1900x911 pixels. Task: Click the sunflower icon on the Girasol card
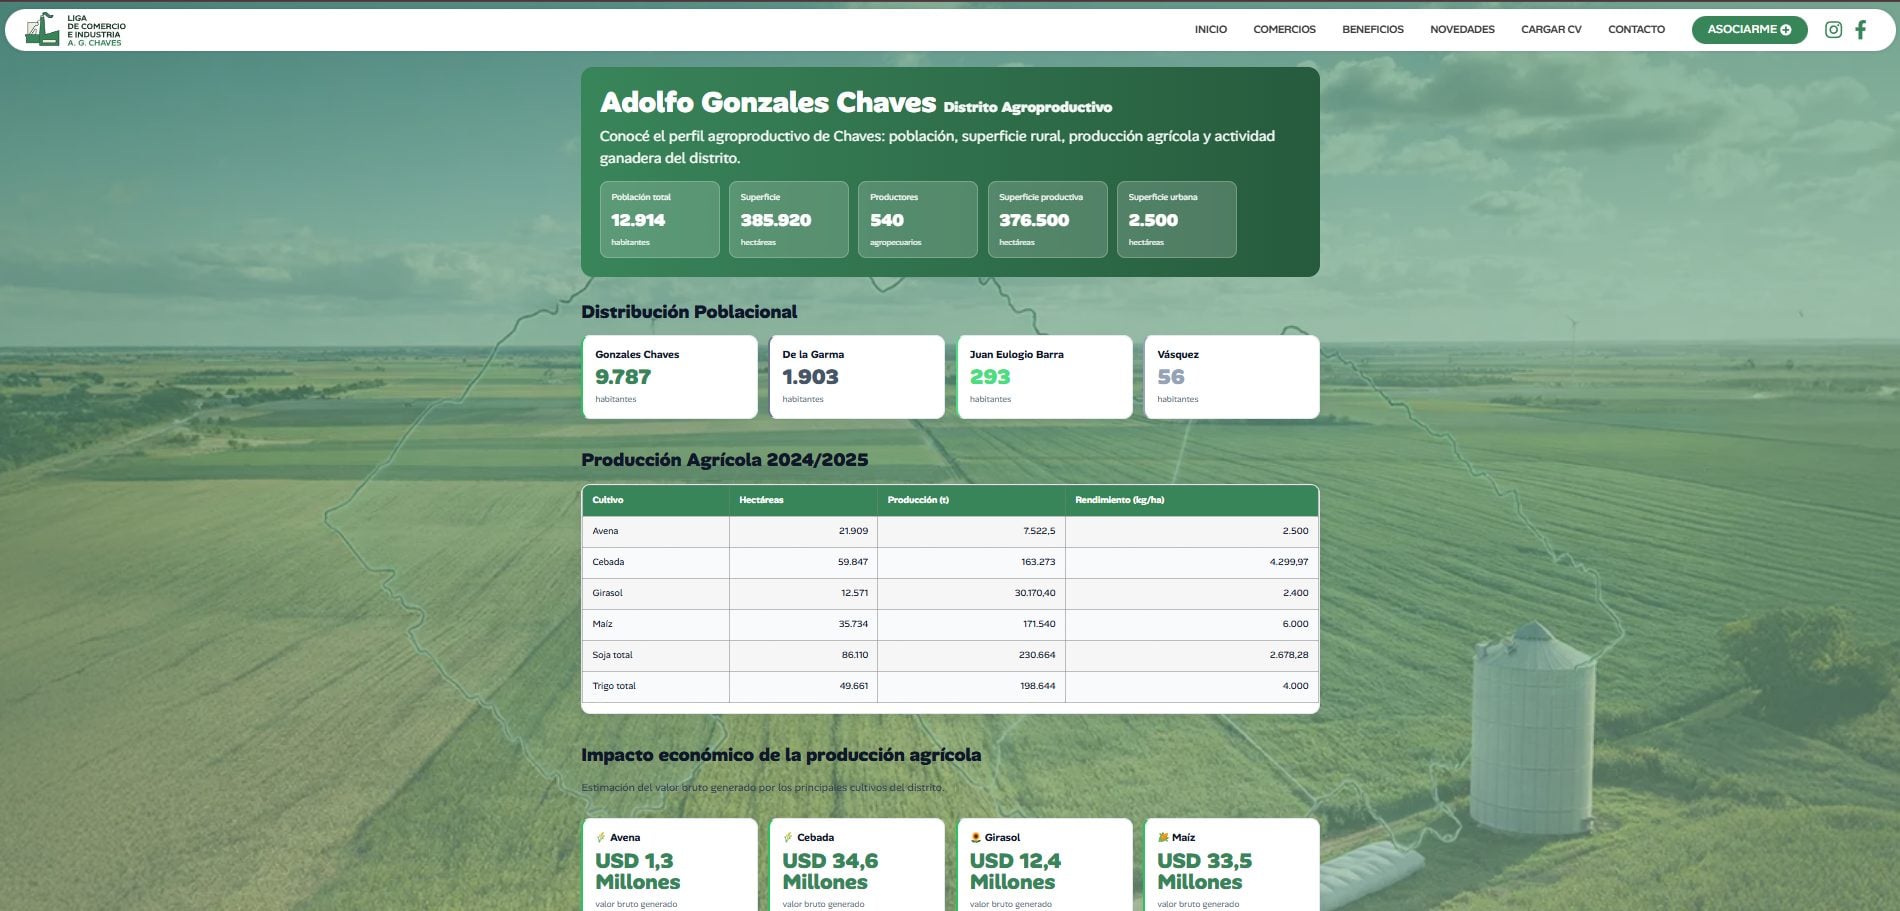click(x=976, y=838)
